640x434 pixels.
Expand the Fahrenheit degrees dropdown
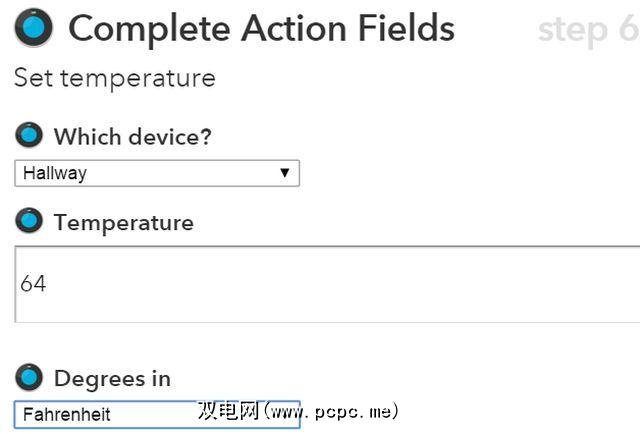[157, 414]
